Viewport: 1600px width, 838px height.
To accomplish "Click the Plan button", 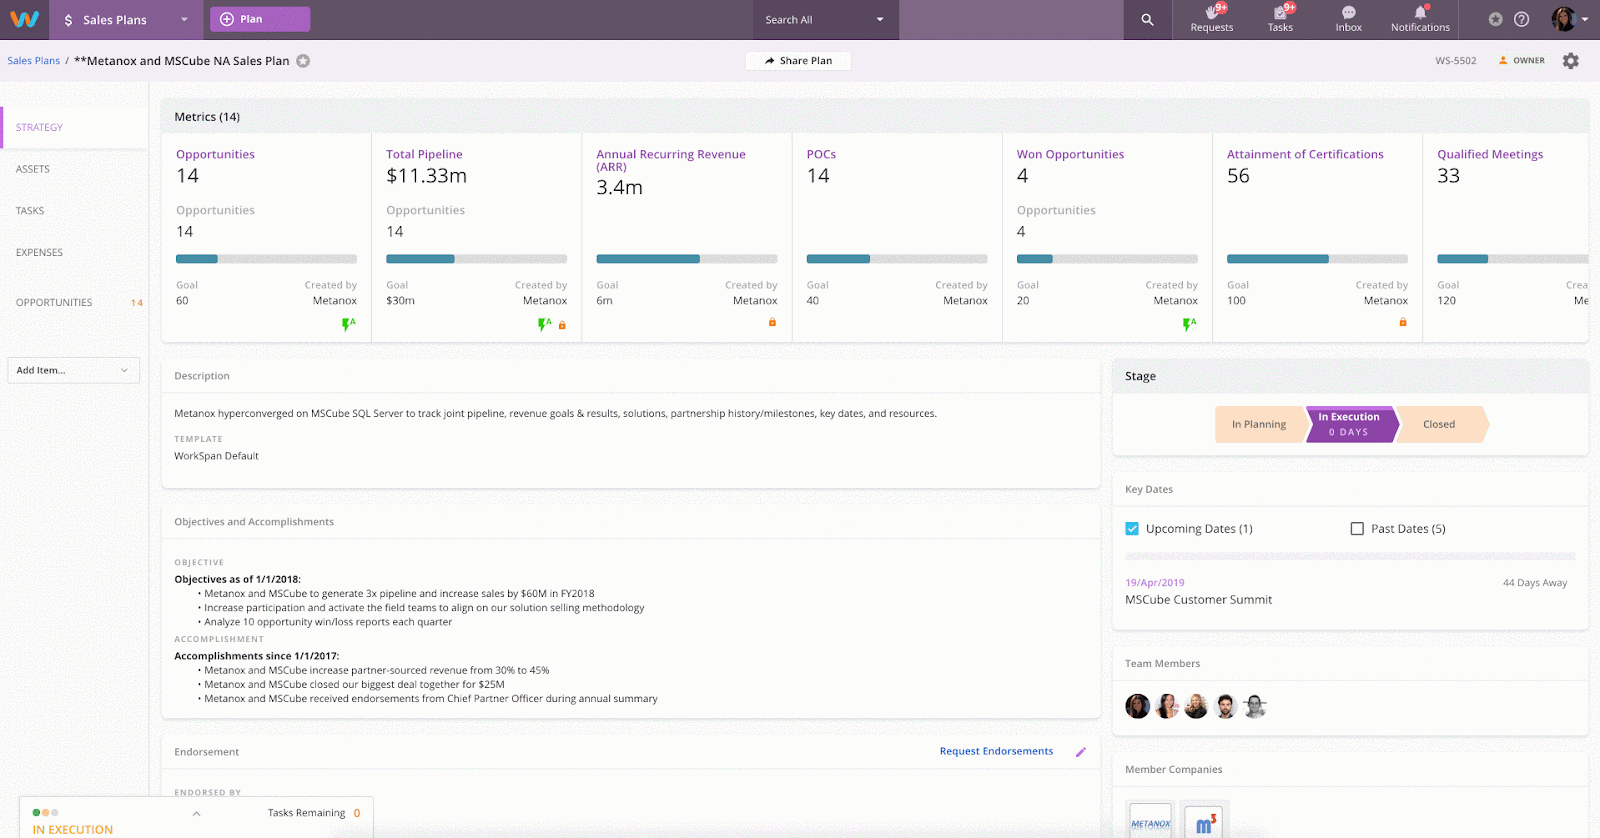I will 260,19.
